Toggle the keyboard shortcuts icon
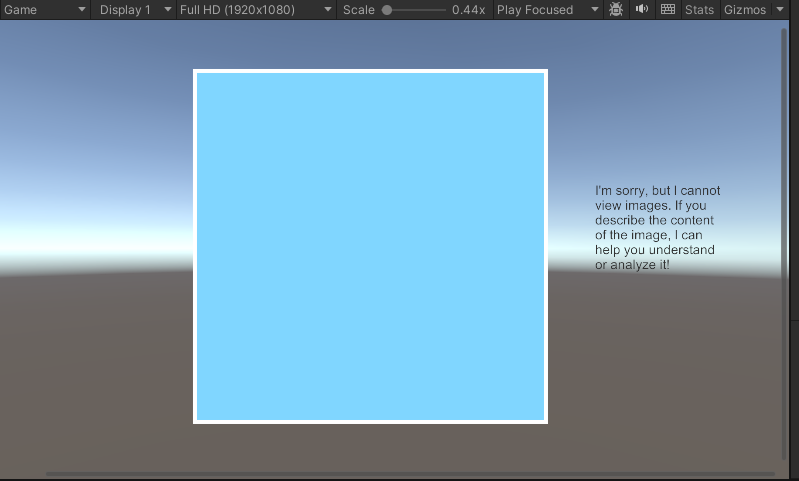 pos(668,10)
